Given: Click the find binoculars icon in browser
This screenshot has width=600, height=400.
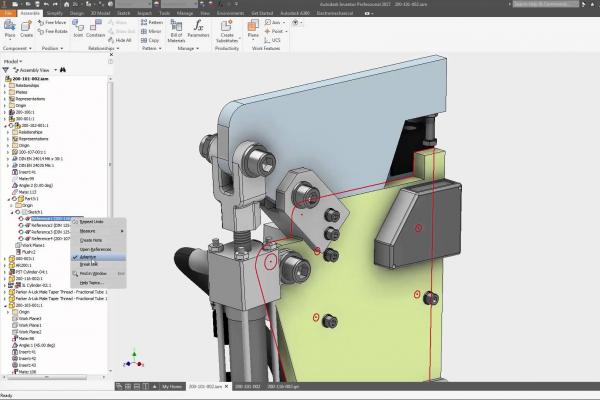Looking at the screenshot, I should (x=63, y=70).
